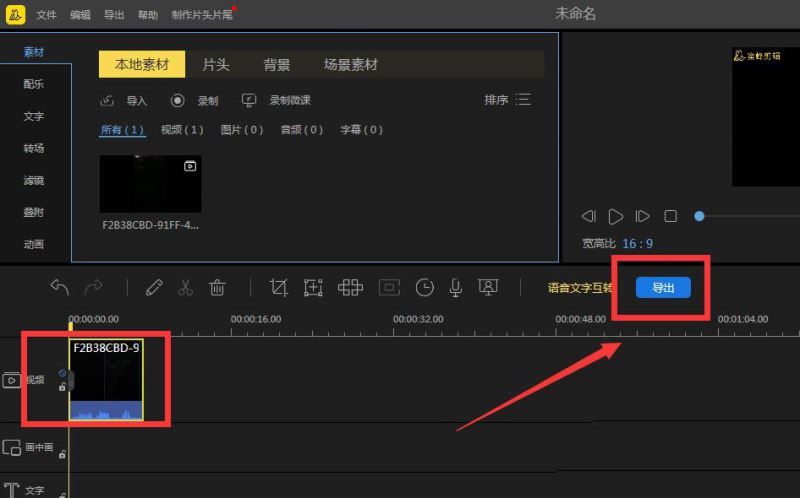Select 动画 in the left sidebar
Screen dimensions: 800x498
tap(34, 244)
